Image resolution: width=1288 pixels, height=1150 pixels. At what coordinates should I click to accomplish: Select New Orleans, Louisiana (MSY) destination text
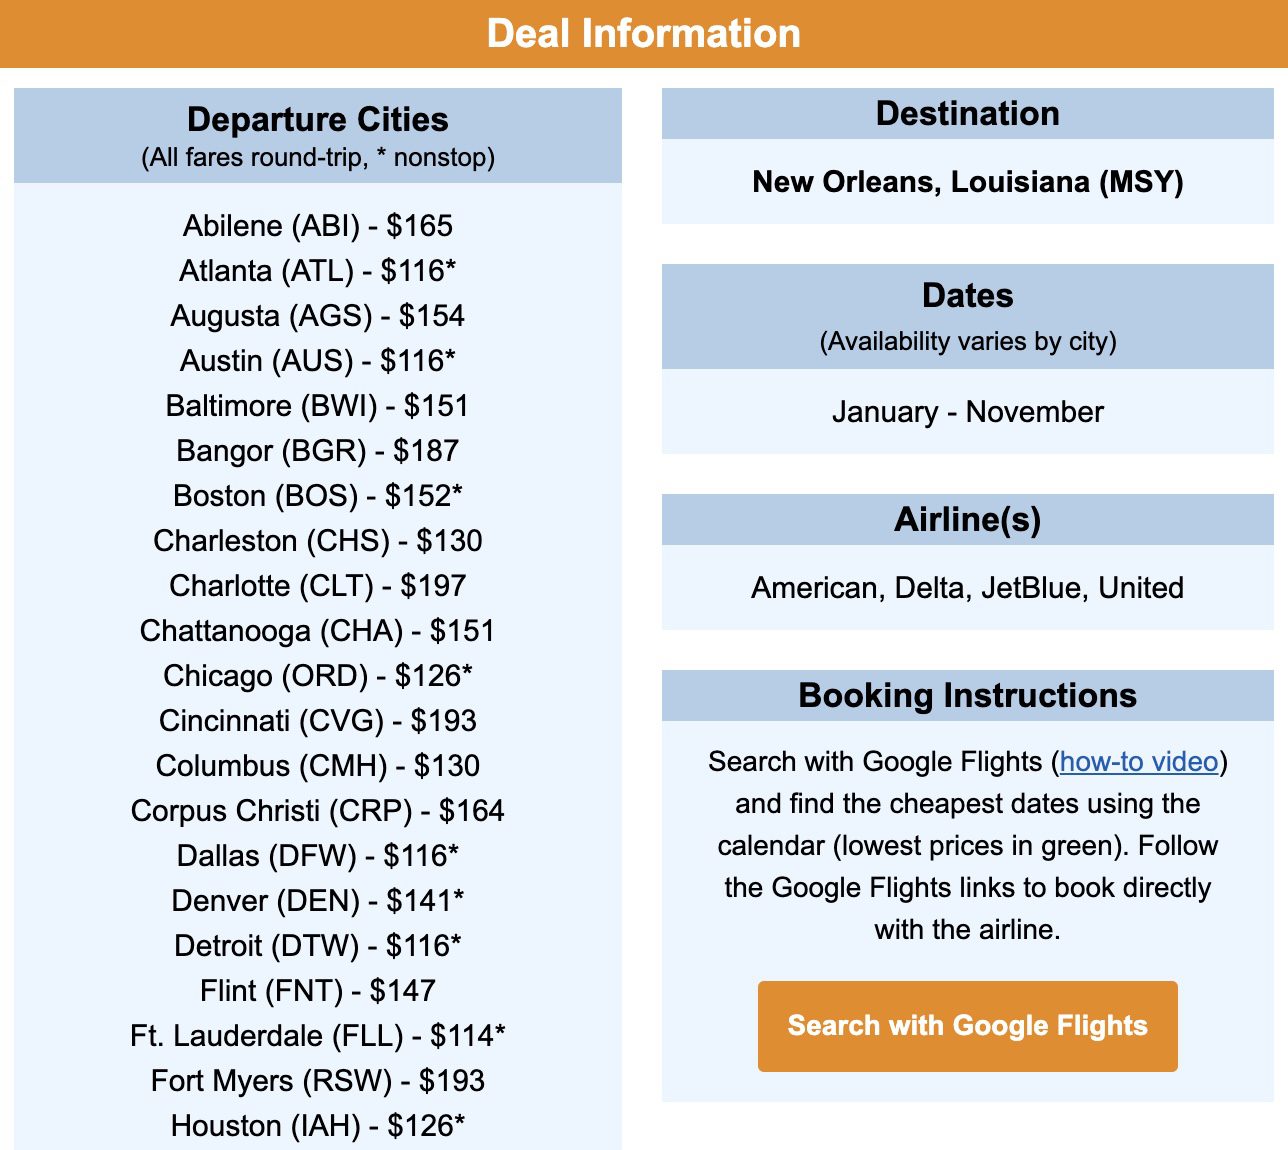(968, 183)
